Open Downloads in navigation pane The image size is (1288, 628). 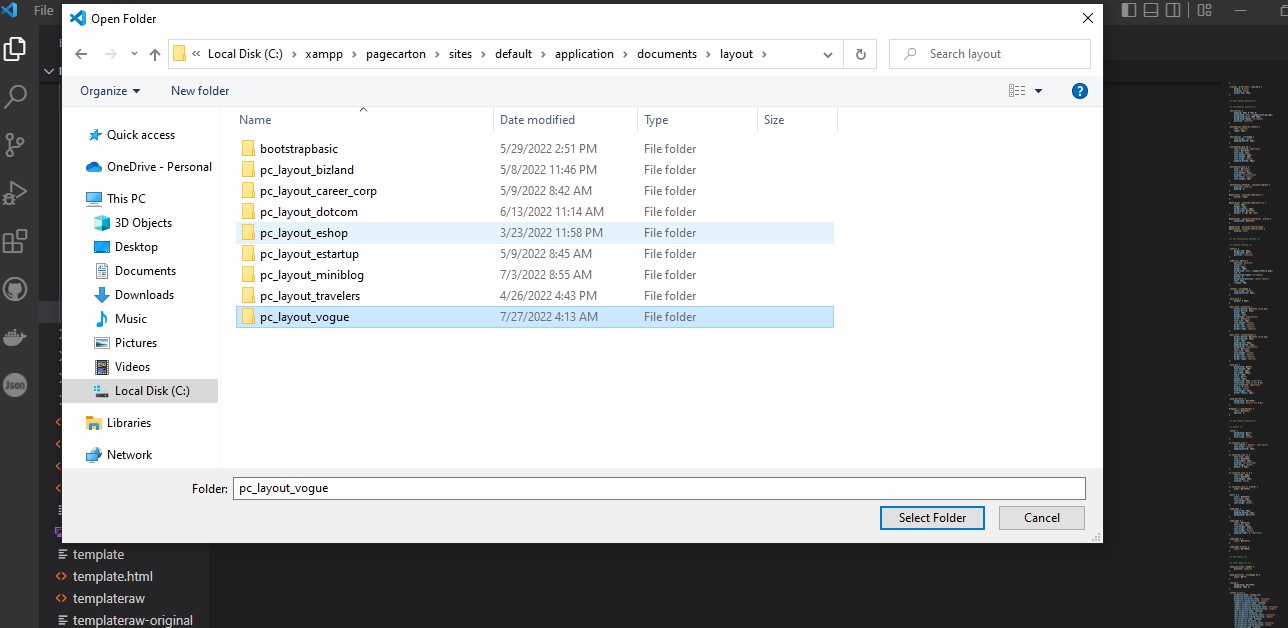tap(144, 295)
